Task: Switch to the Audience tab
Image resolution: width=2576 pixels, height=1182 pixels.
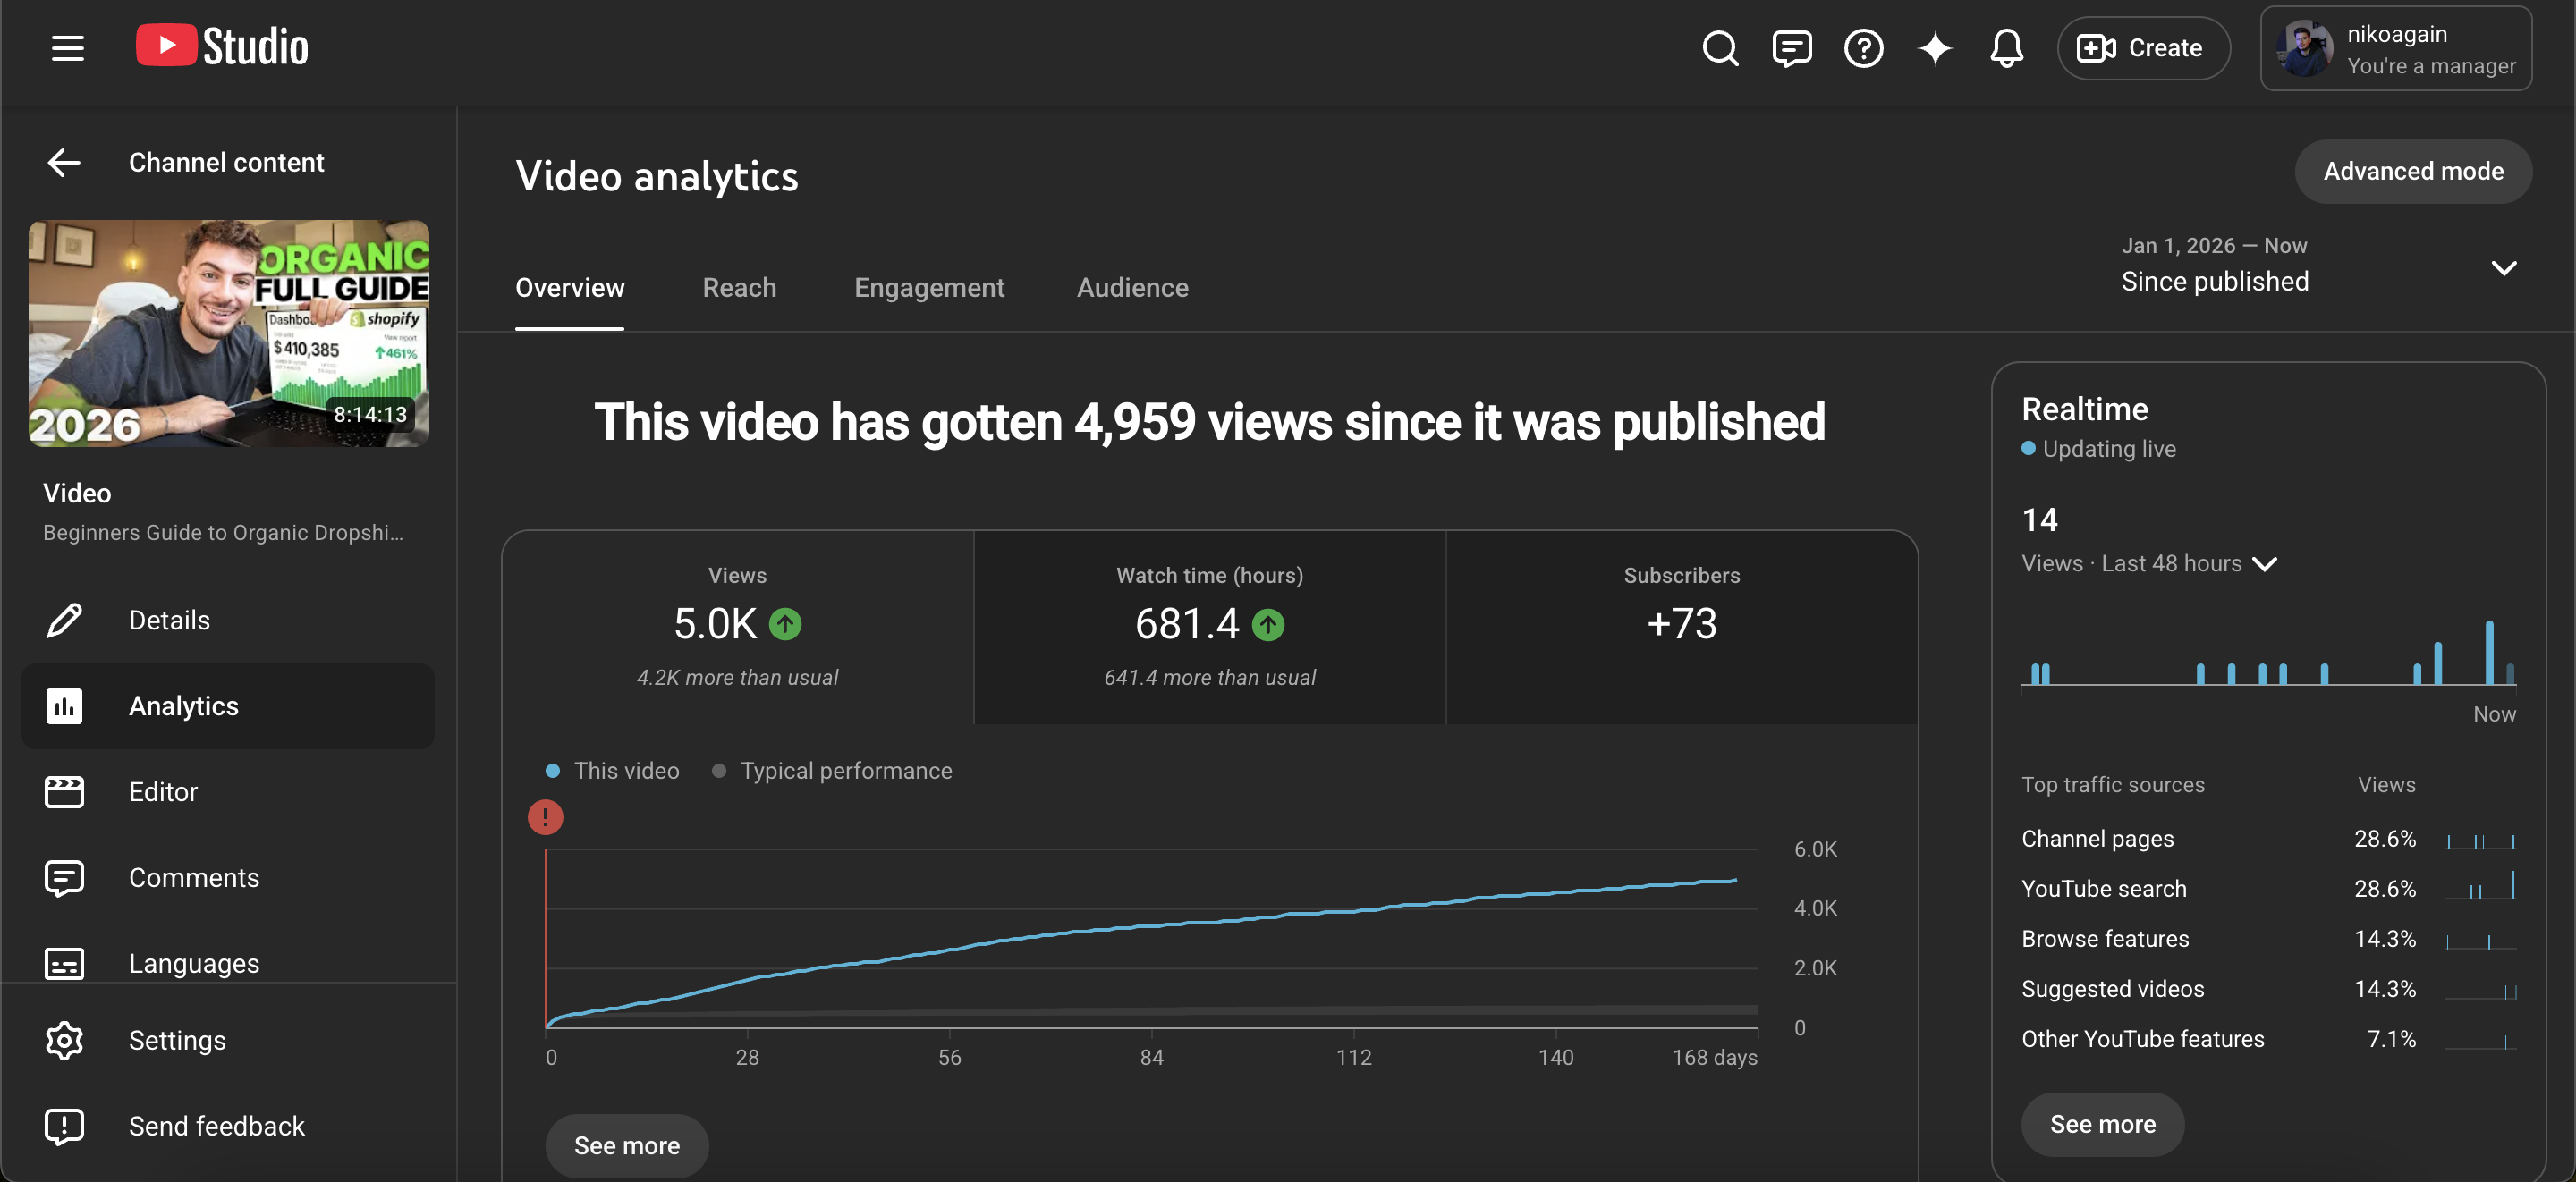Action: point(1132,287)
